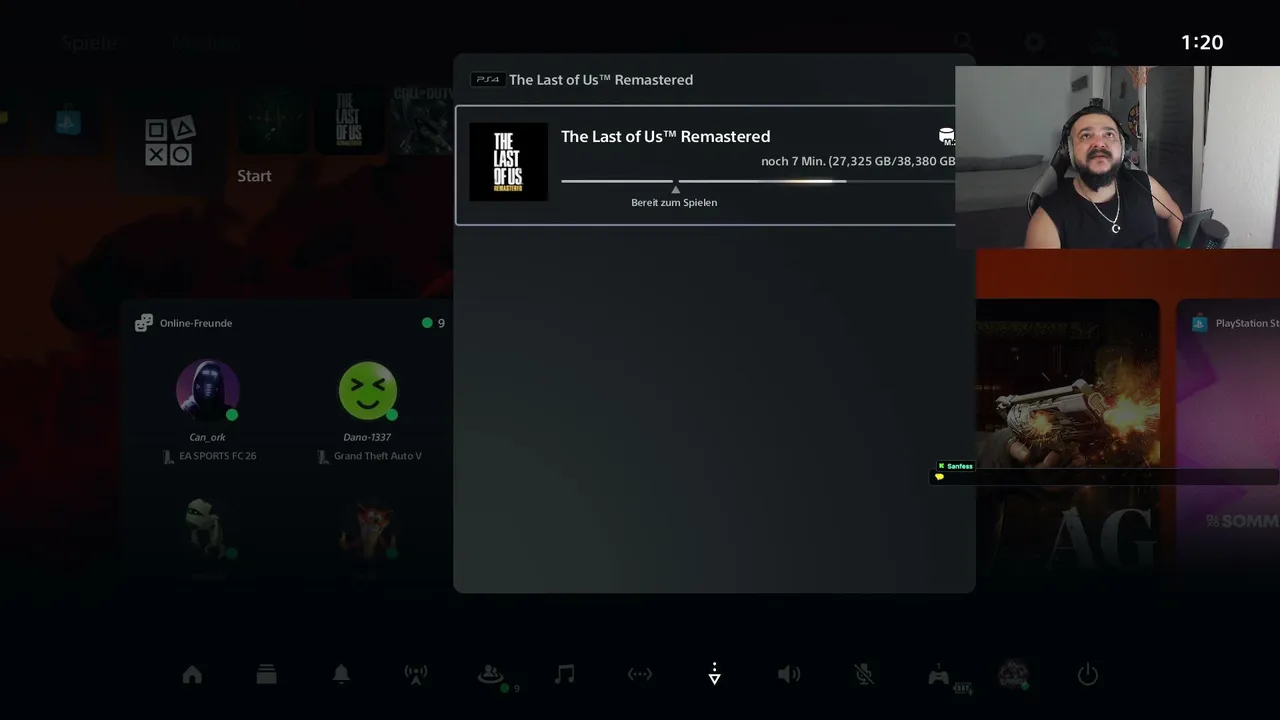
Task: Click 'EA SPORTS FC 26' under Can_ork
Action: point(217,456)
